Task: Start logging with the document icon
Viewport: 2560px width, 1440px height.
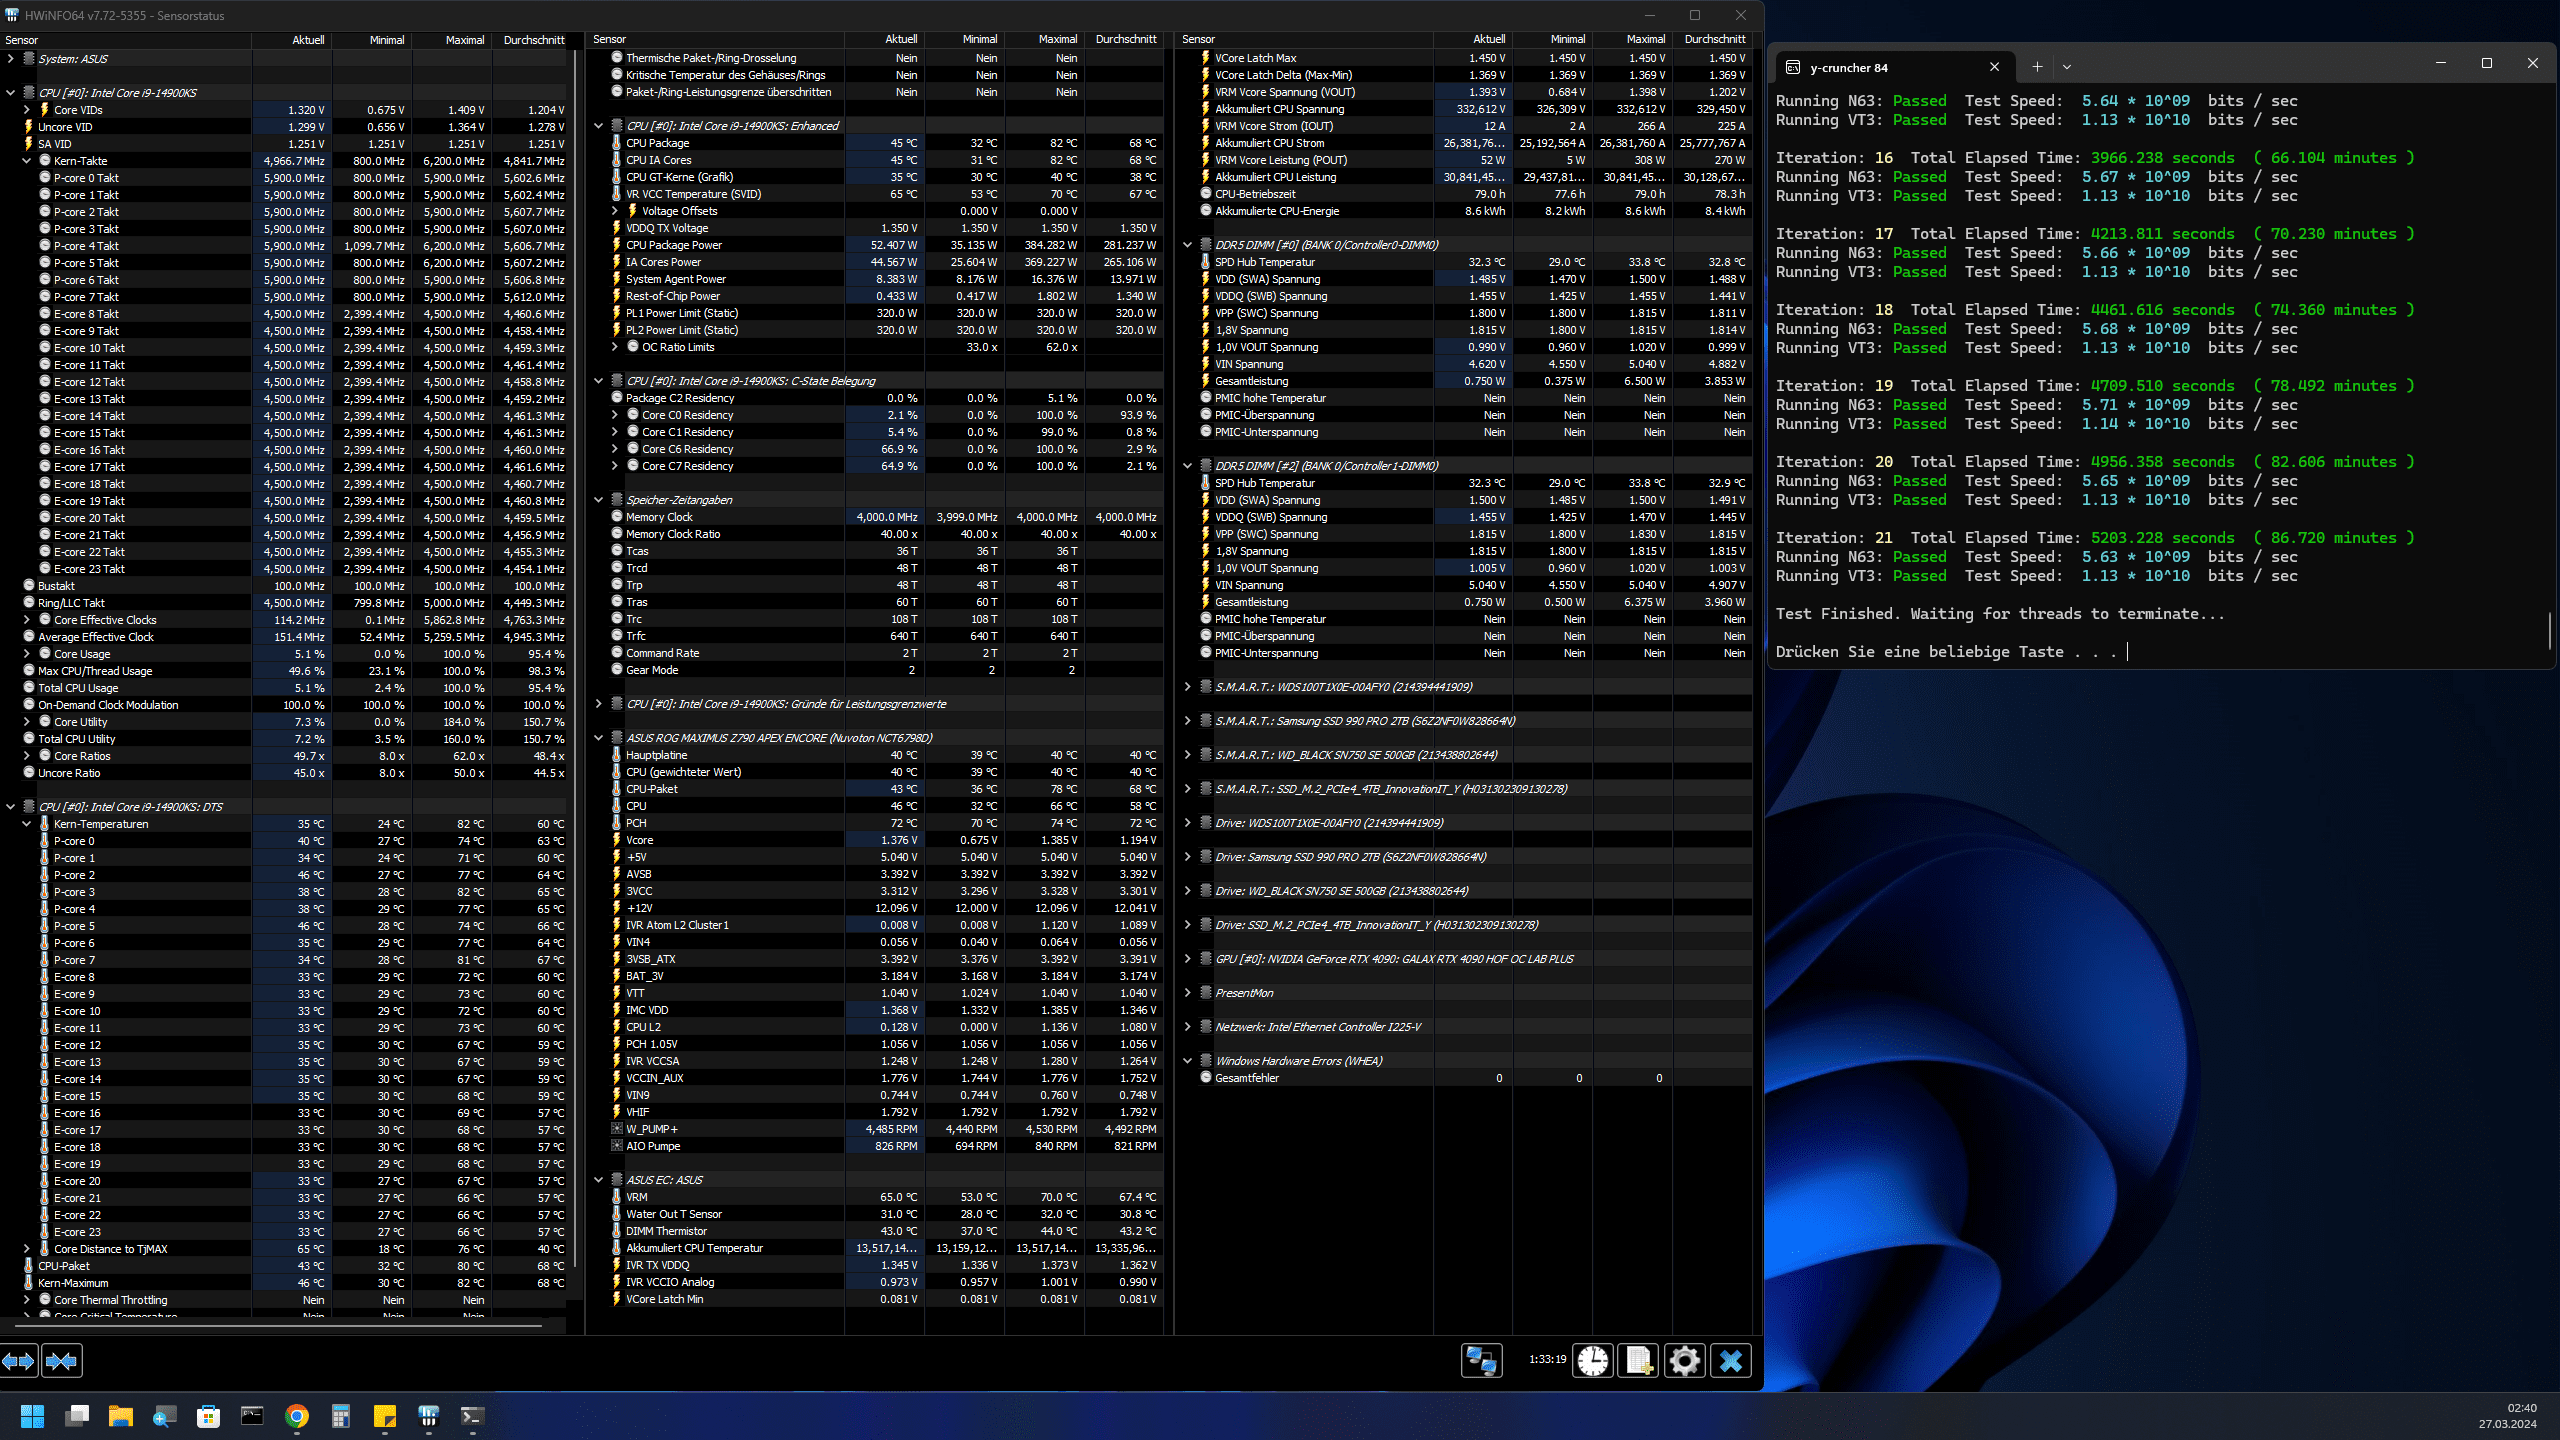Action: point(1639,1361)
